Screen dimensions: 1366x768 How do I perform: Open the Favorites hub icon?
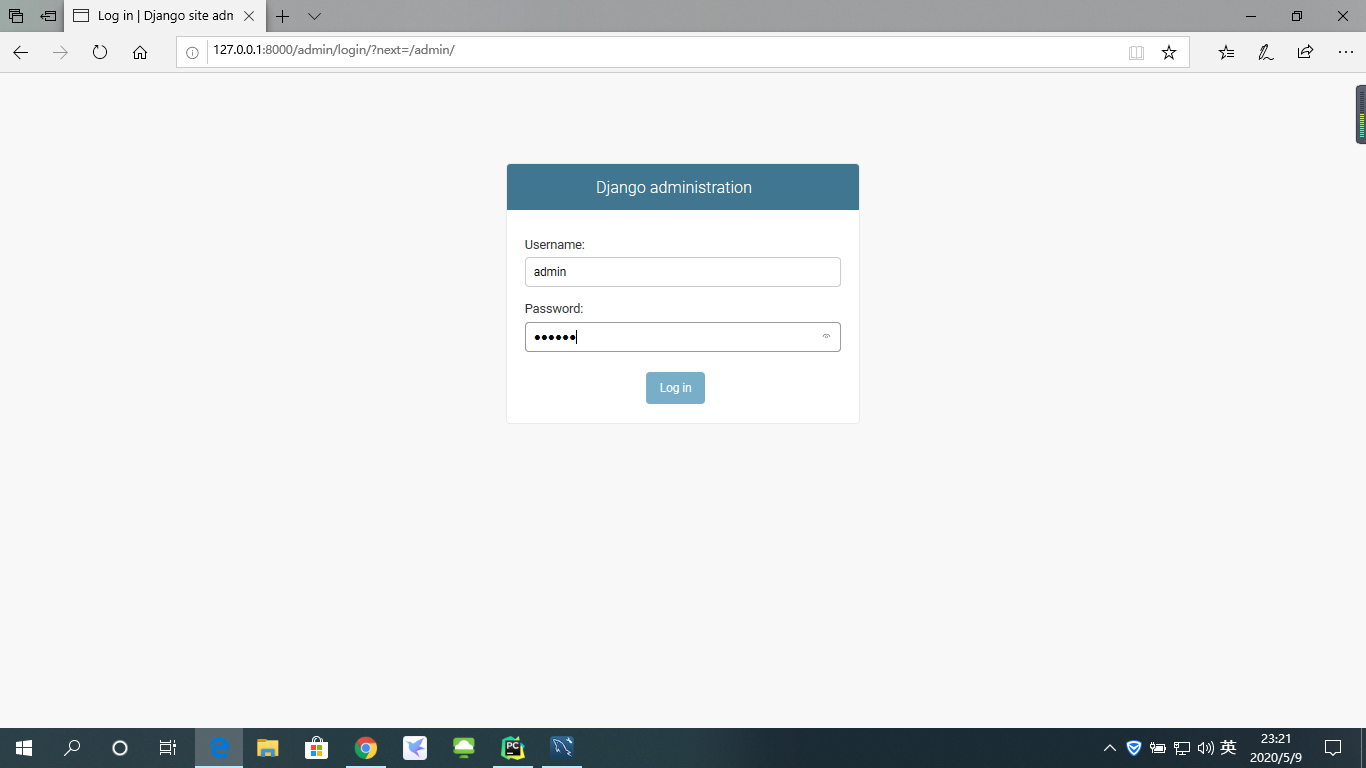pyautogui.click(x=1226, y=52)
